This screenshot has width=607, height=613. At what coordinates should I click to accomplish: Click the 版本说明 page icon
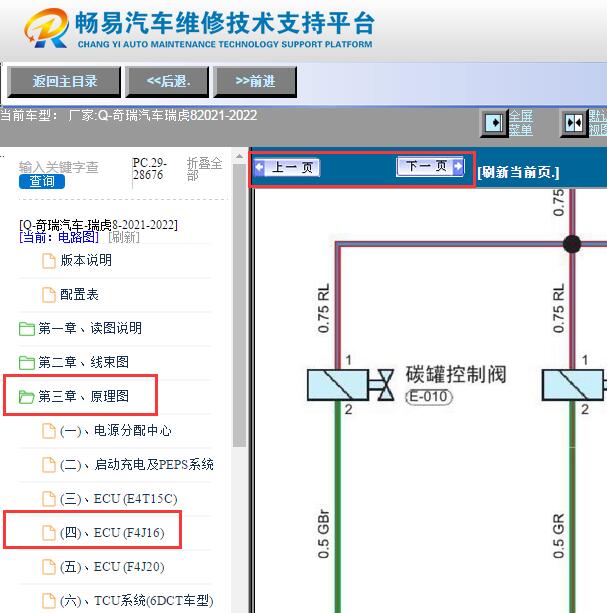48,261
